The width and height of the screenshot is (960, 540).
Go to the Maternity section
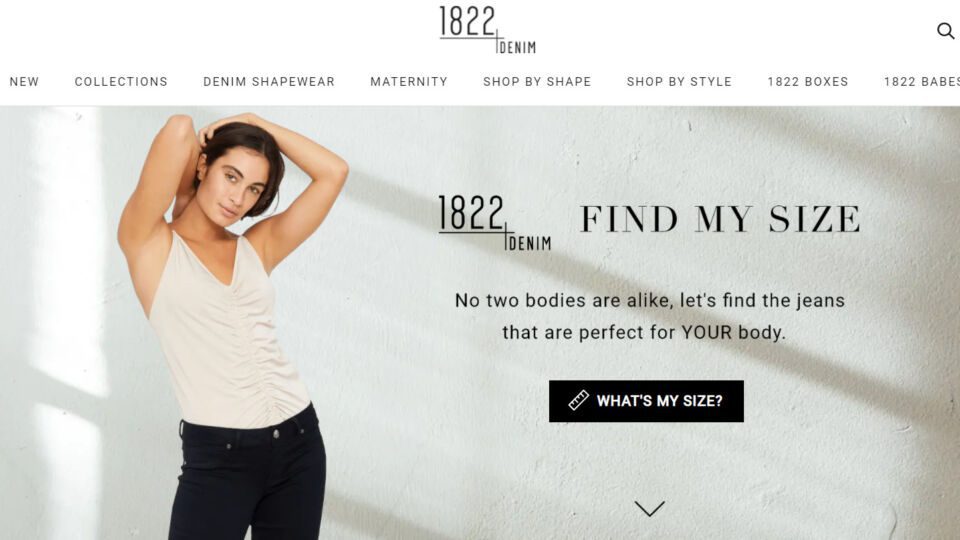tap(409, 81)
